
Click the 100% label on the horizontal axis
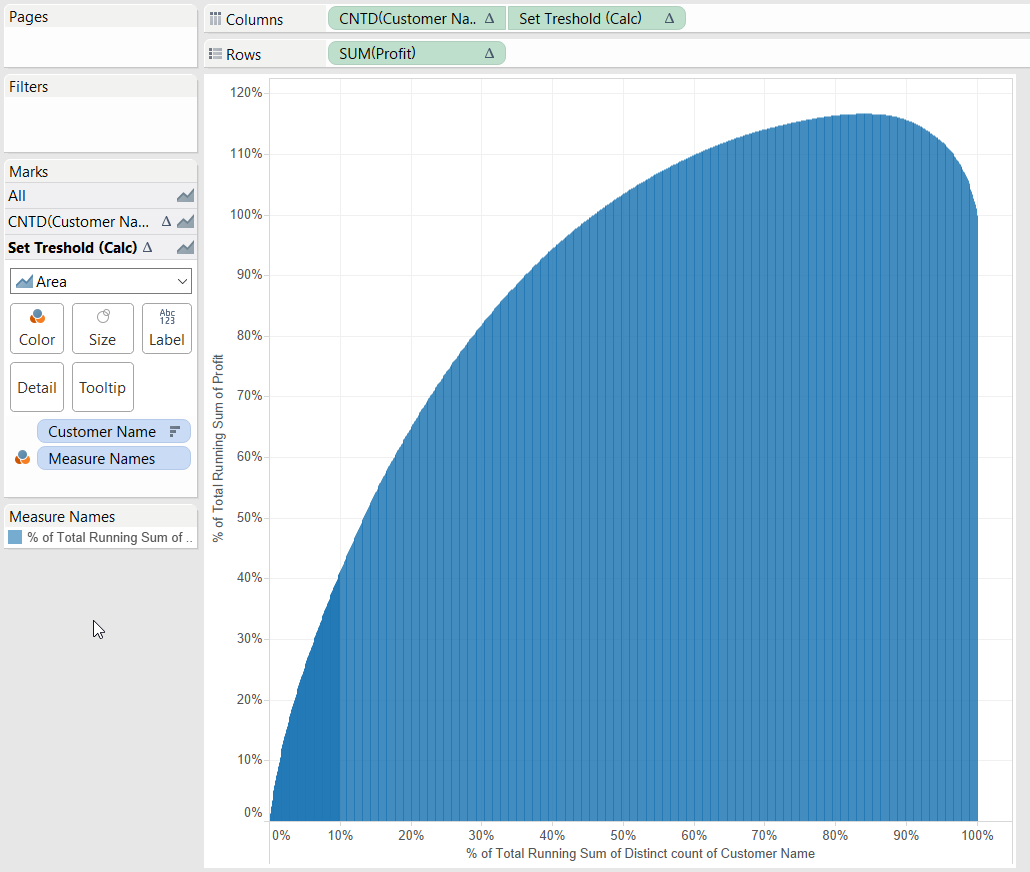pos(977,835)
